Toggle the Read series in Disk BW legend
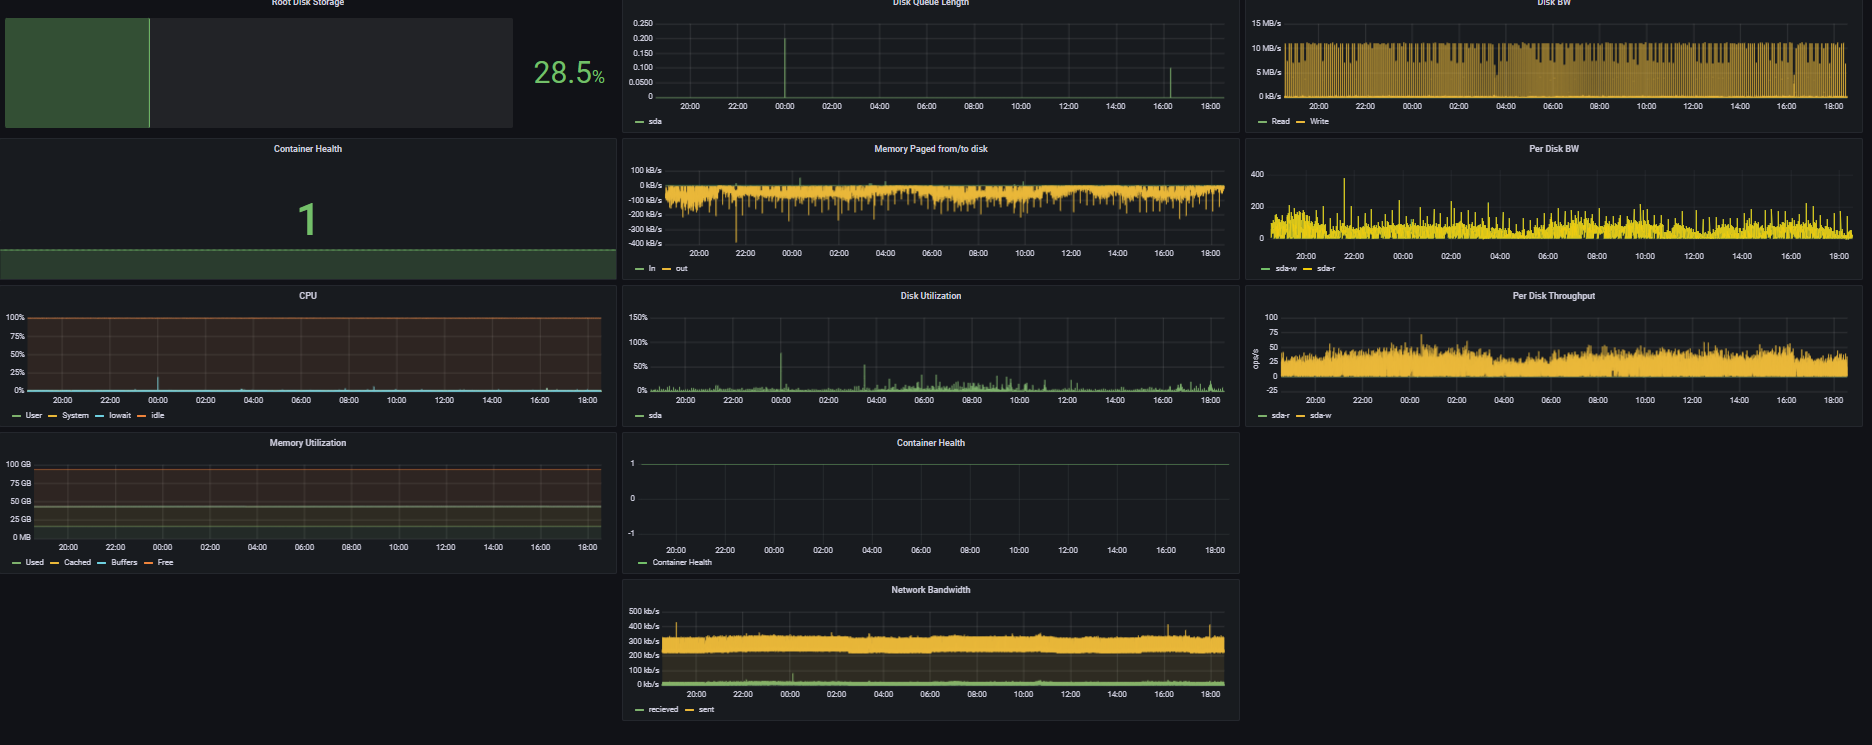 pos(1280,122)
